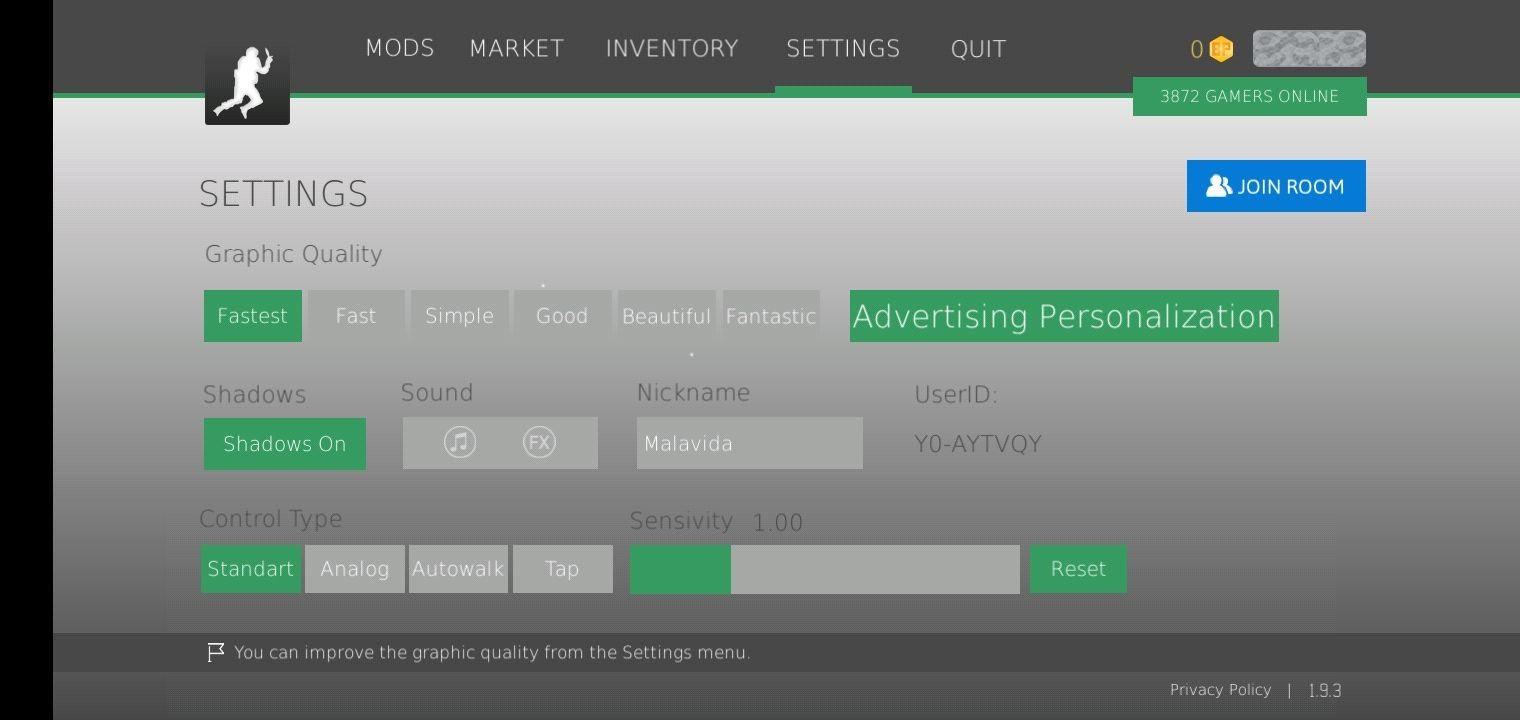The image size is (1520, 720).
Task: Click the blurred profile name at top right
Action: [x=1309, y=49]
